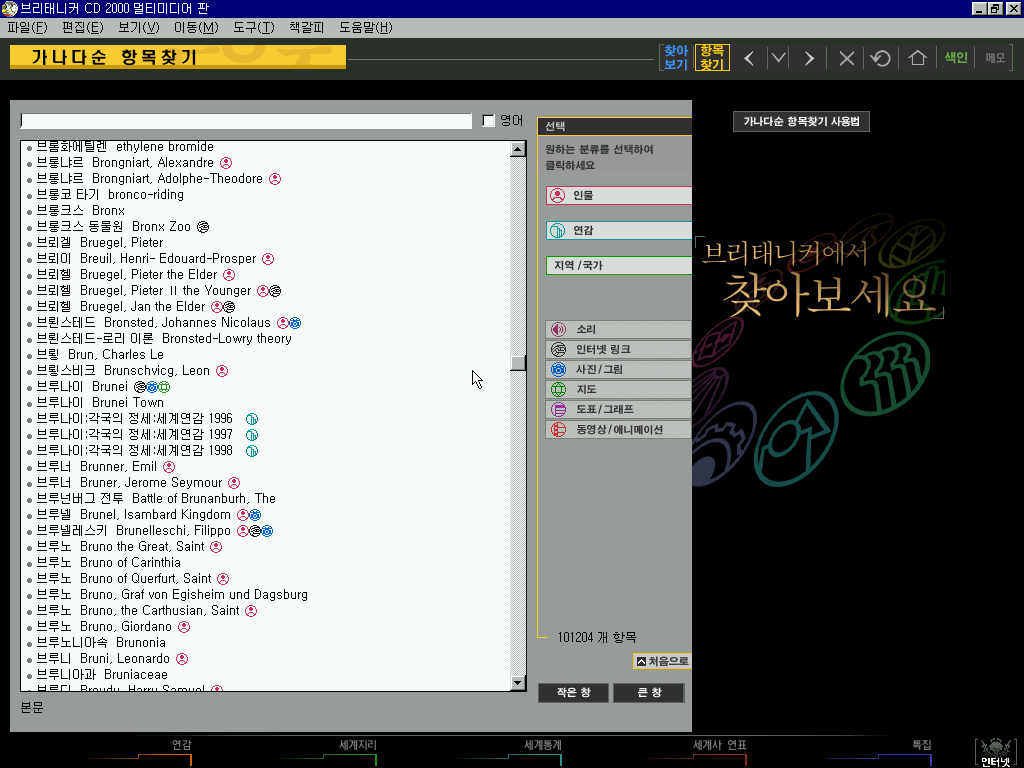Image resolution: width=1024 pixels, height=768 pixels.
Task: Open the 편집(E) menu
Action: pyautogui.click(x=83, y=27)
